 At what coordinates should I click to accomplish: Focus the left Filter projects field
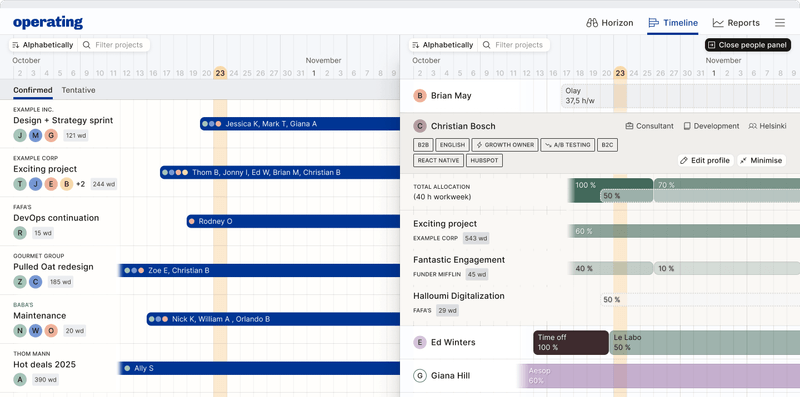(x=114, y=45)
